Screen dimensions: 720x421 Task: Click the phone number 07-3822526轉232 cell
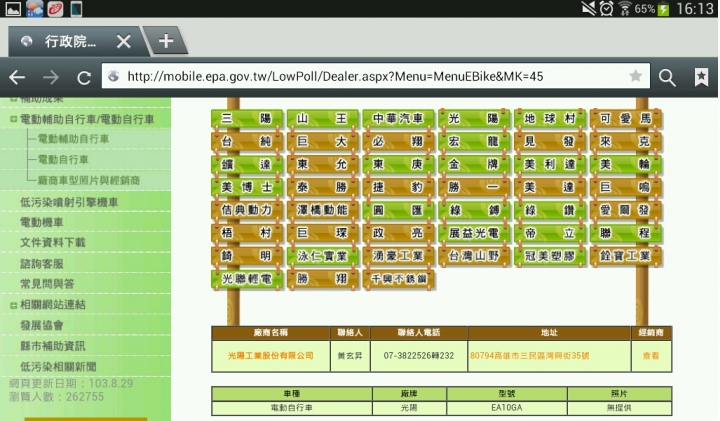(419, 355)
